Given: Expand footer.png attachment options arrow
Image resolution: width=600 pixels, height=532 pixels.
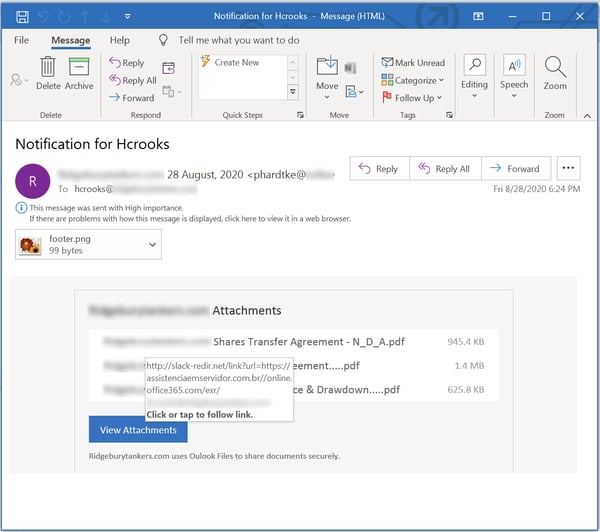Looking at the screenshot, I should tap(152, 244).
